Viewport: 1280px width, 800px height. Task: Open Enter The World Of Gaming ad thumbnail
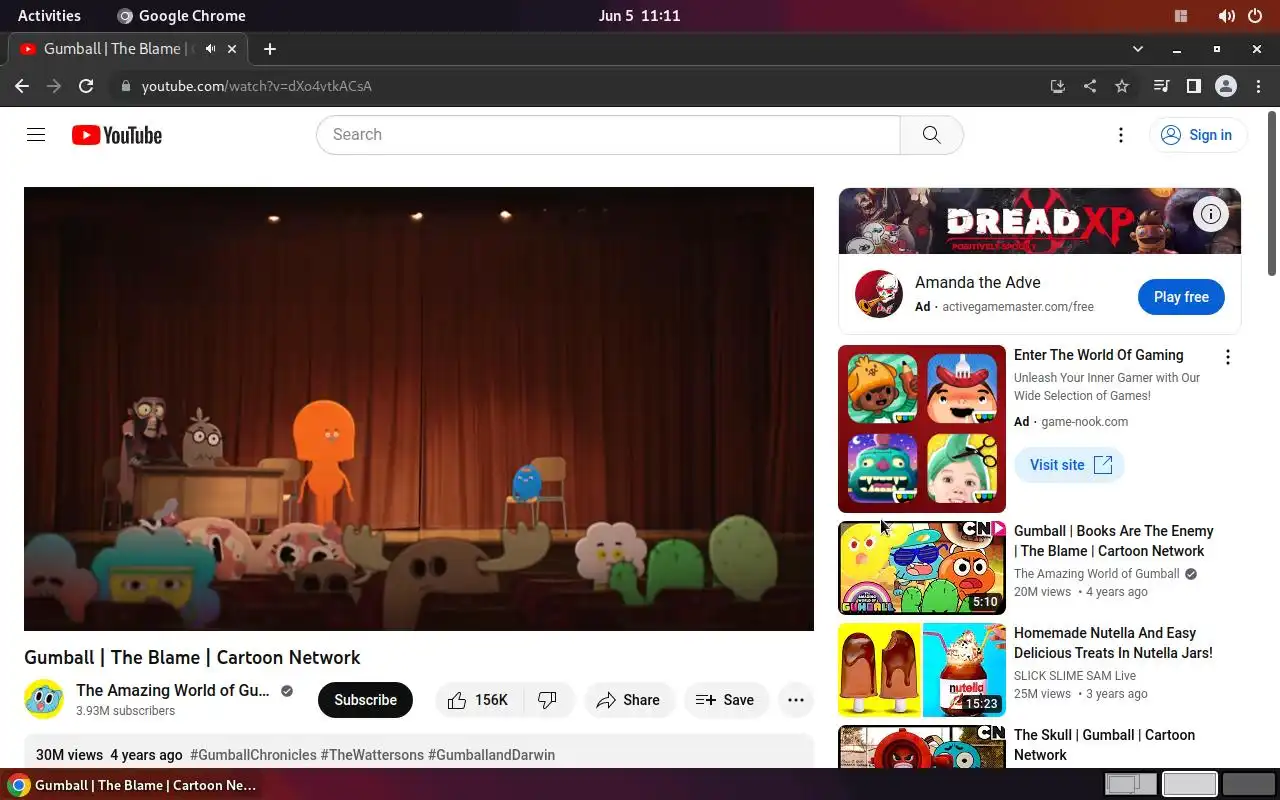click(x=922, y=429)
